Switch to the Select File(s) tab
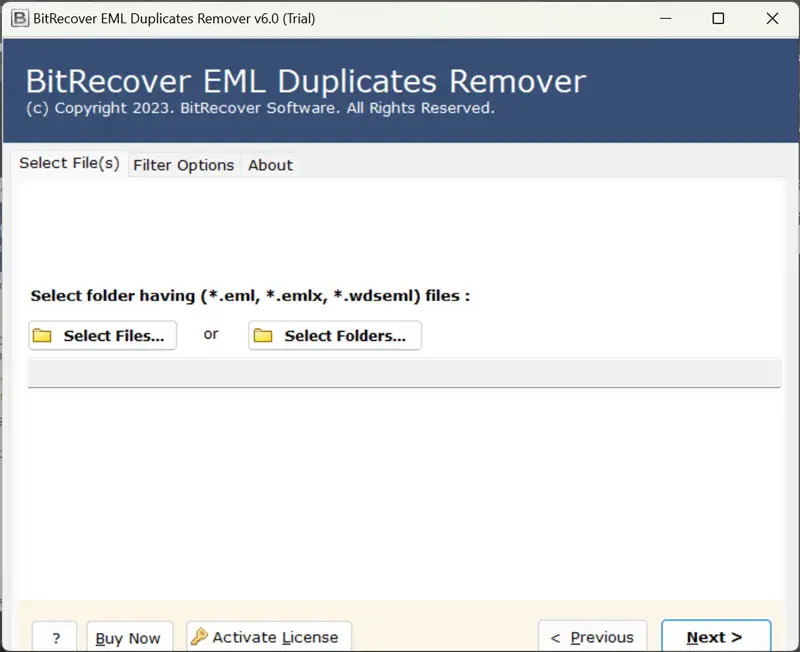Screen dimensions: 800x652 tap(69, 164)
